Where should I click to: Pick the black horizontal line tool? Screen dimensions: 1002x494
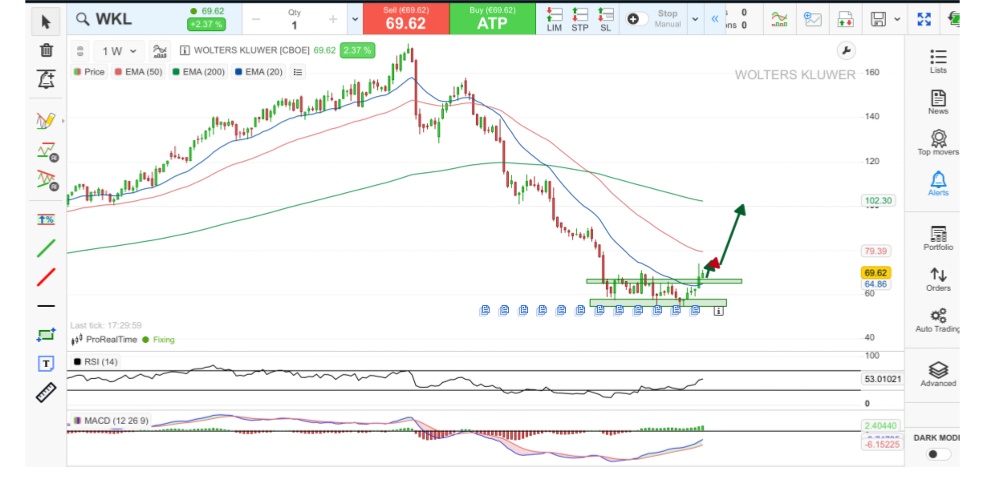pos(46,306)
